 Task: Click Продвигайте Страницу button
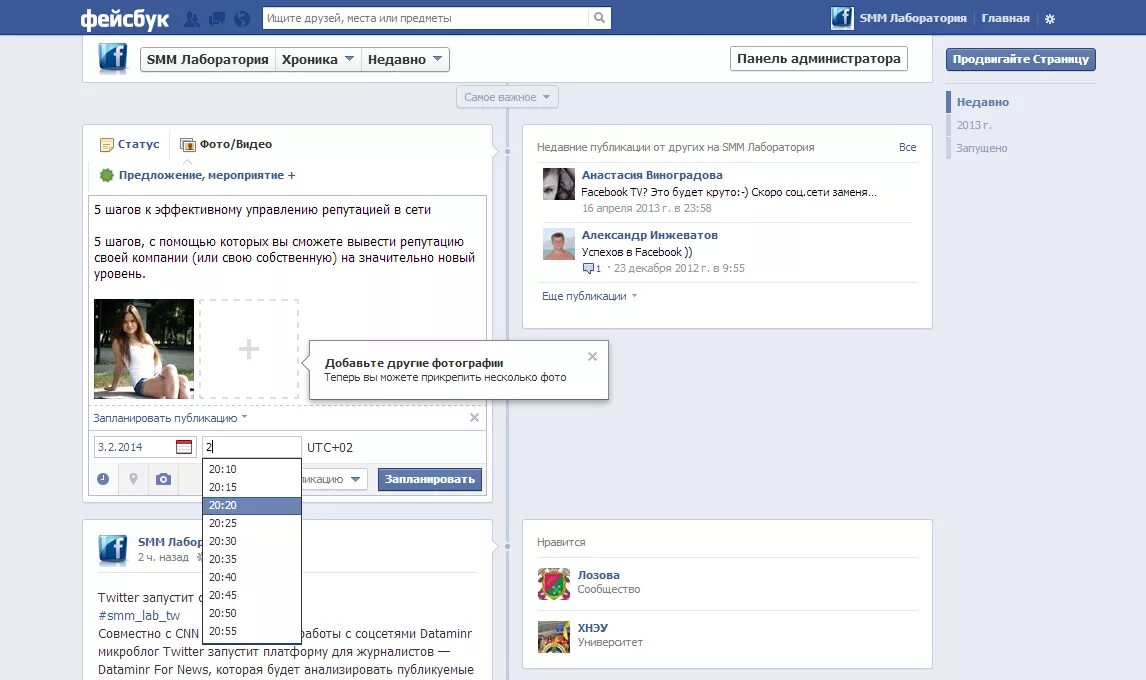pos(1020,59)
